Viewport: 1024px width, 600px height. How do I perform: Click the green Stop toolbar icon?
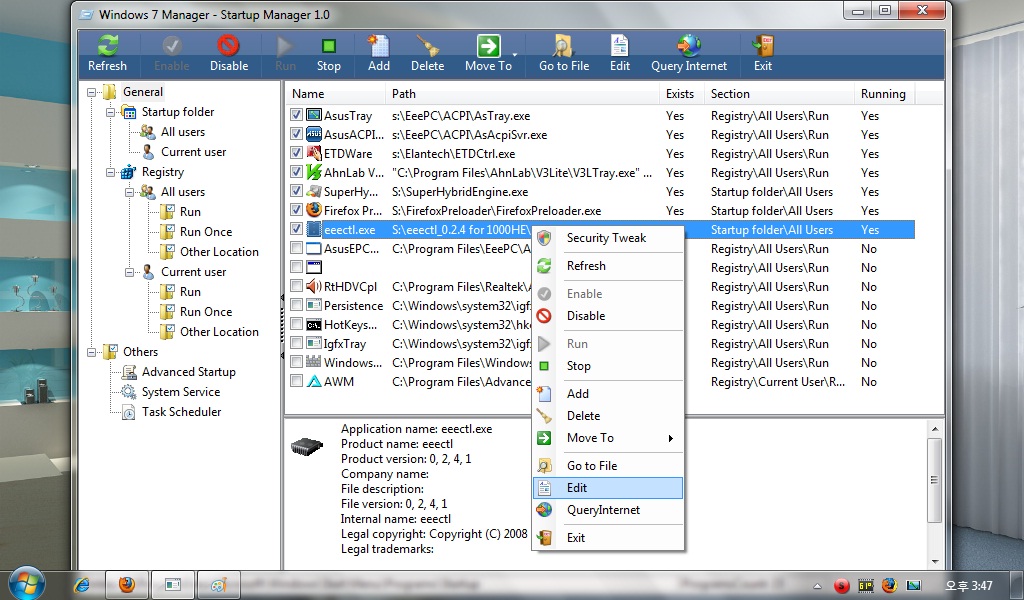[328, 45]
